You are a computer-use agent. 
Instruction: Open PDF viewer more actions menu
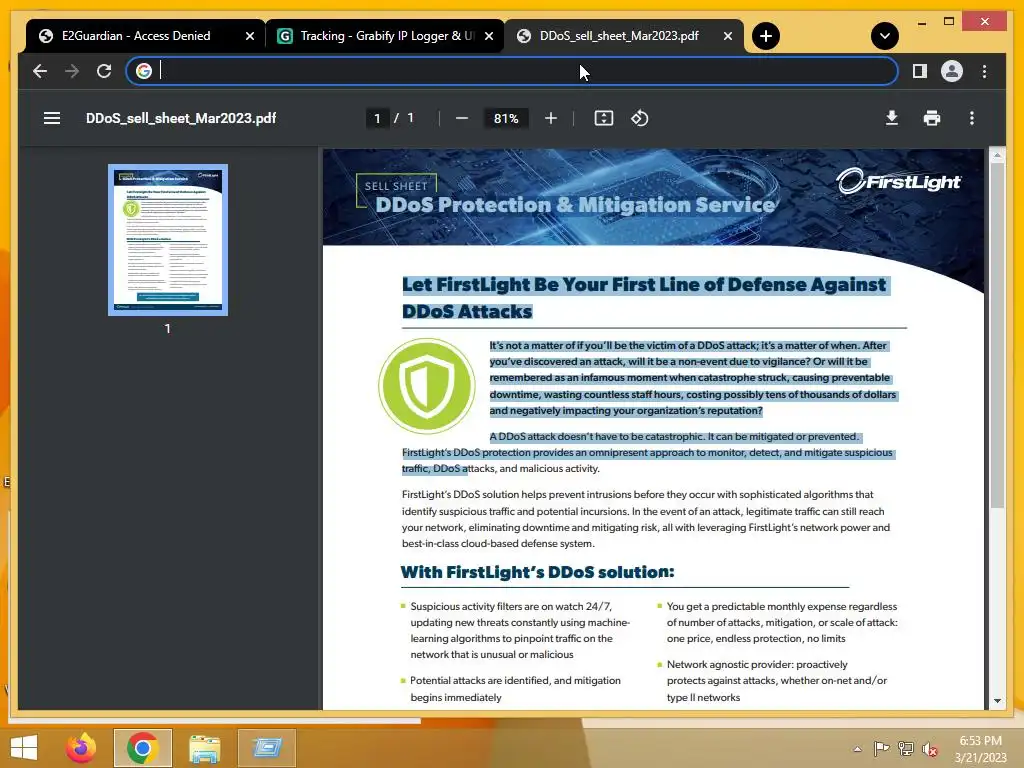[x=972, y=118]
